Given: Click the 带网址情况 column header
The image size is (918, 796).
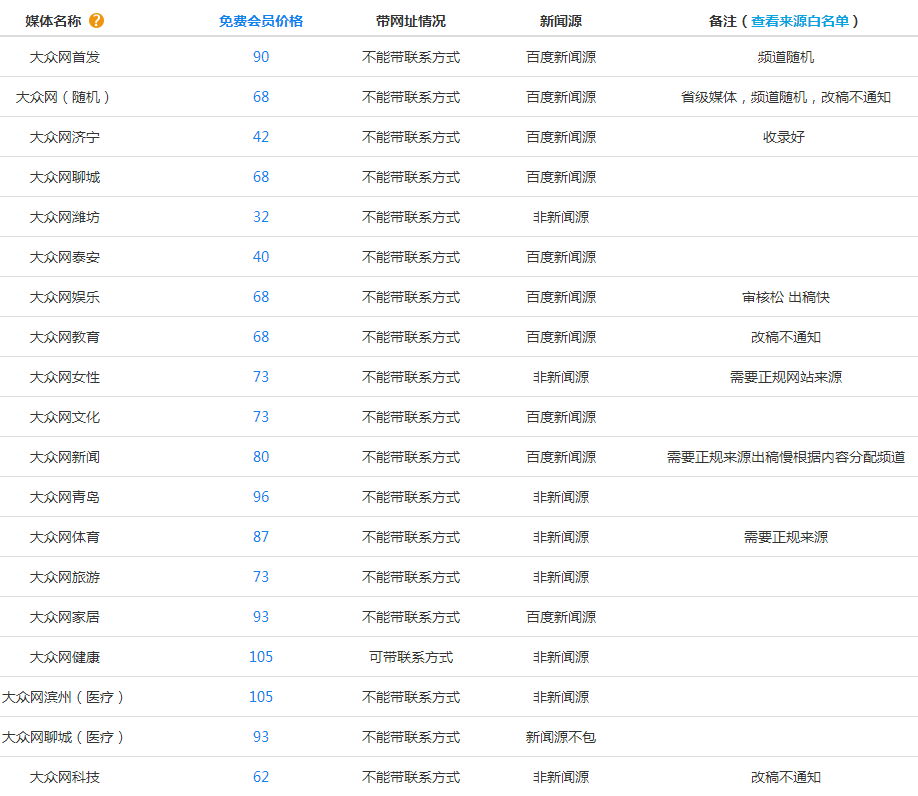Looking at the screenshot, I should [411, 21].
